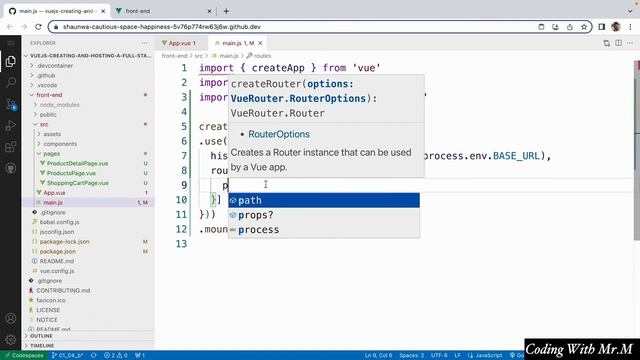Open the Extensions view

click(x=11, y=147)
